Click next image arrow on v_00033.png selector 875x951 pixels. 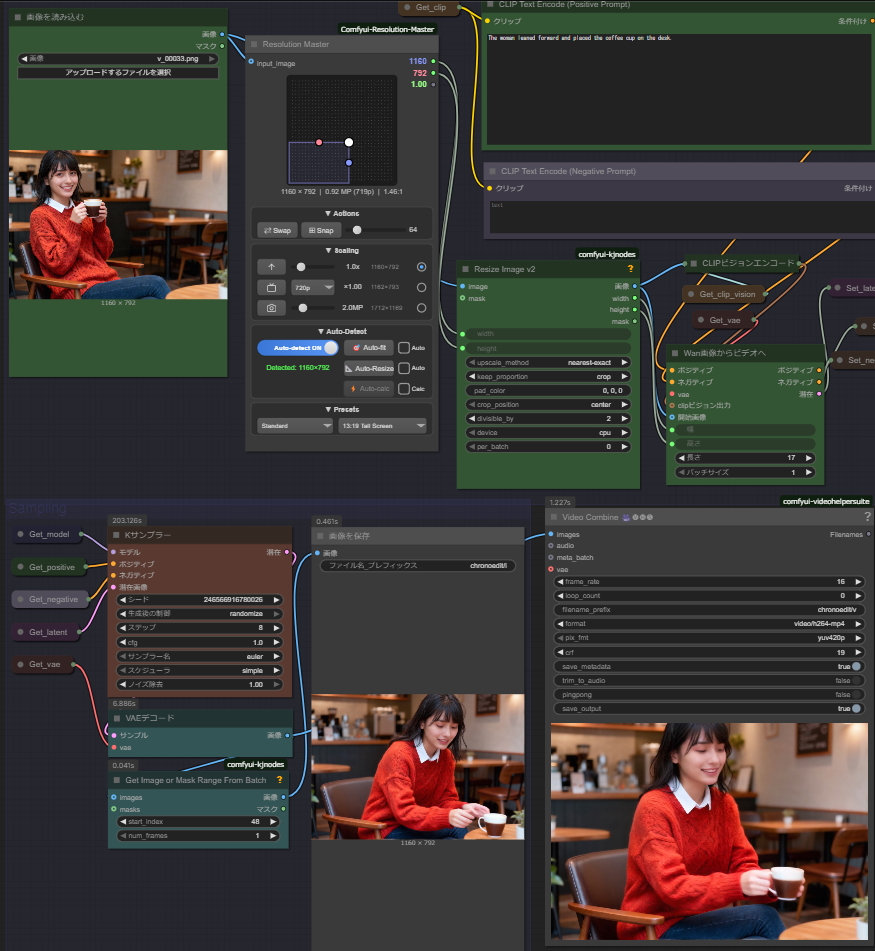[x=212, y=59]
